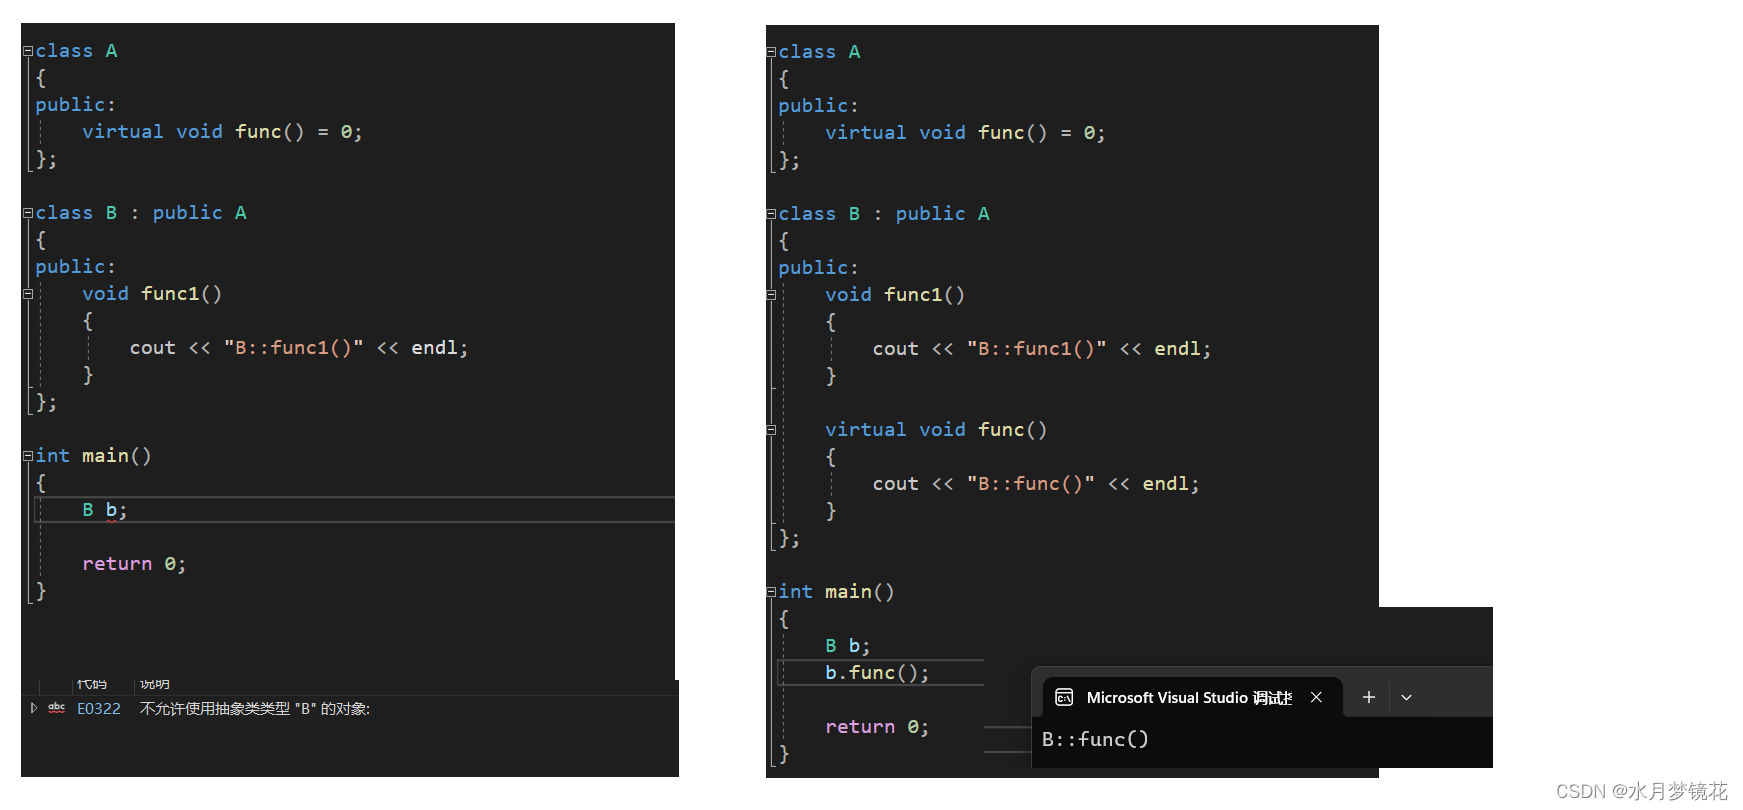Click "void func1()" declaration in left panel
The height and width of the screenshot is (810, 1743).
pos(152,294)
